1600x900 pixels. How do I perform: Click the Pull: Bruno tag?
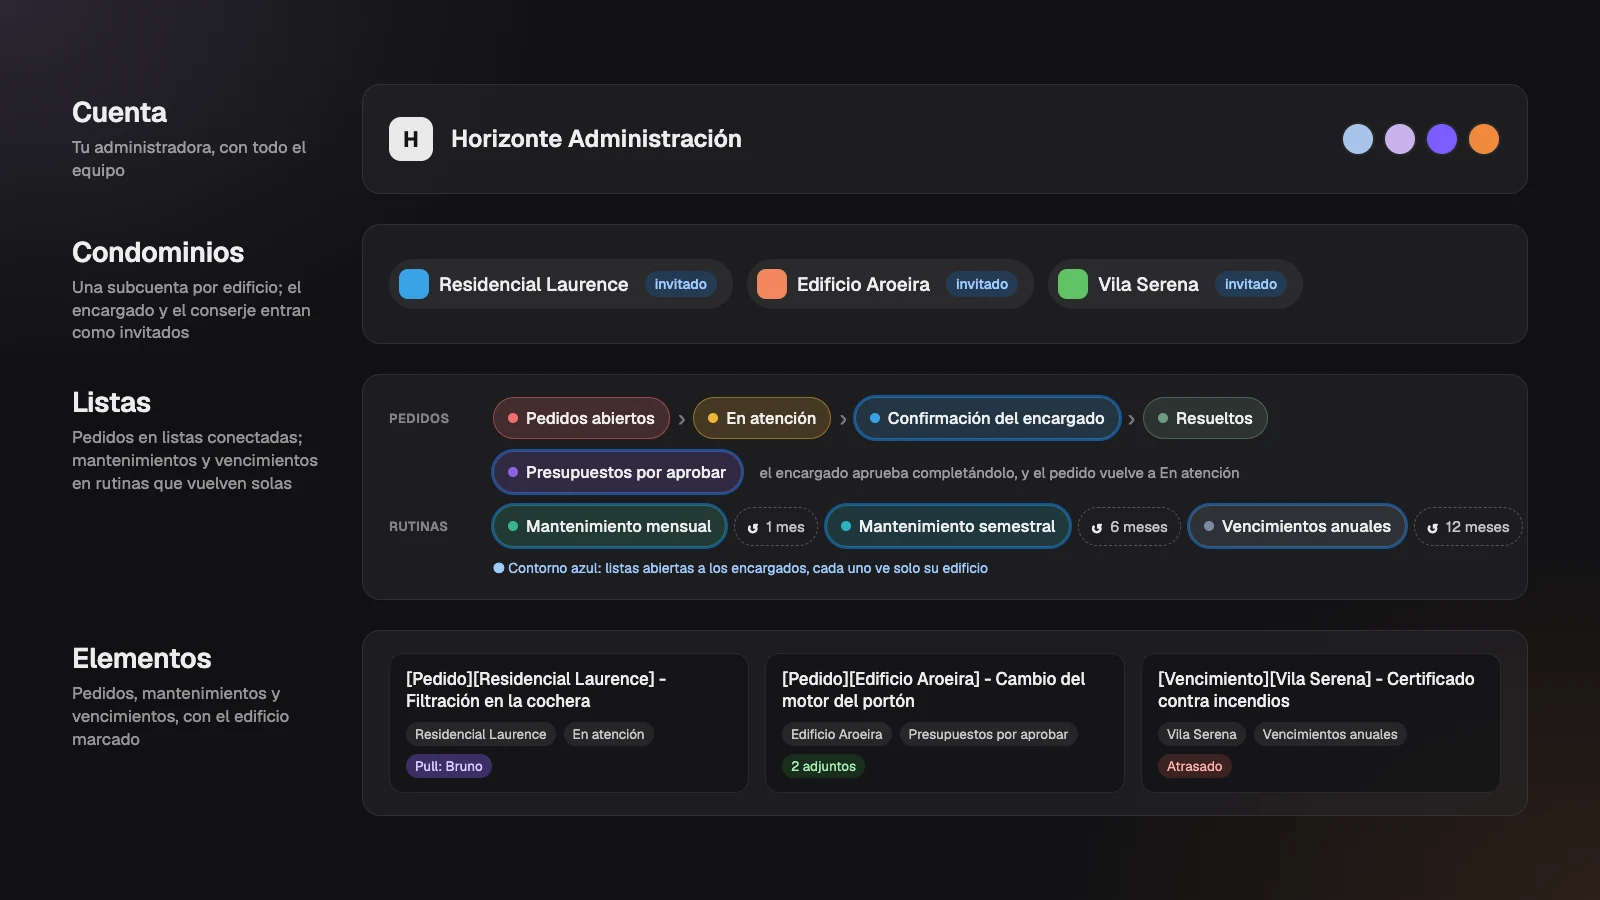tap(449, 766)
